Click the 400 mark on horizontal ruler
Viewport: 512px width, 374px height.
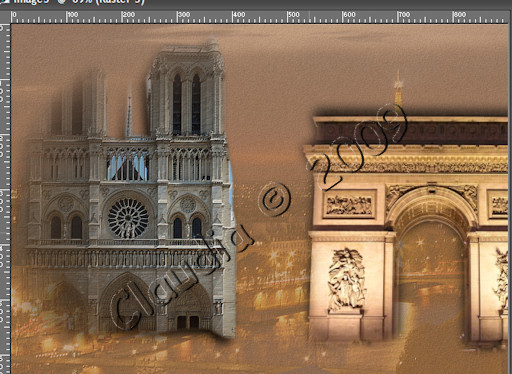[x=239, y=15]
